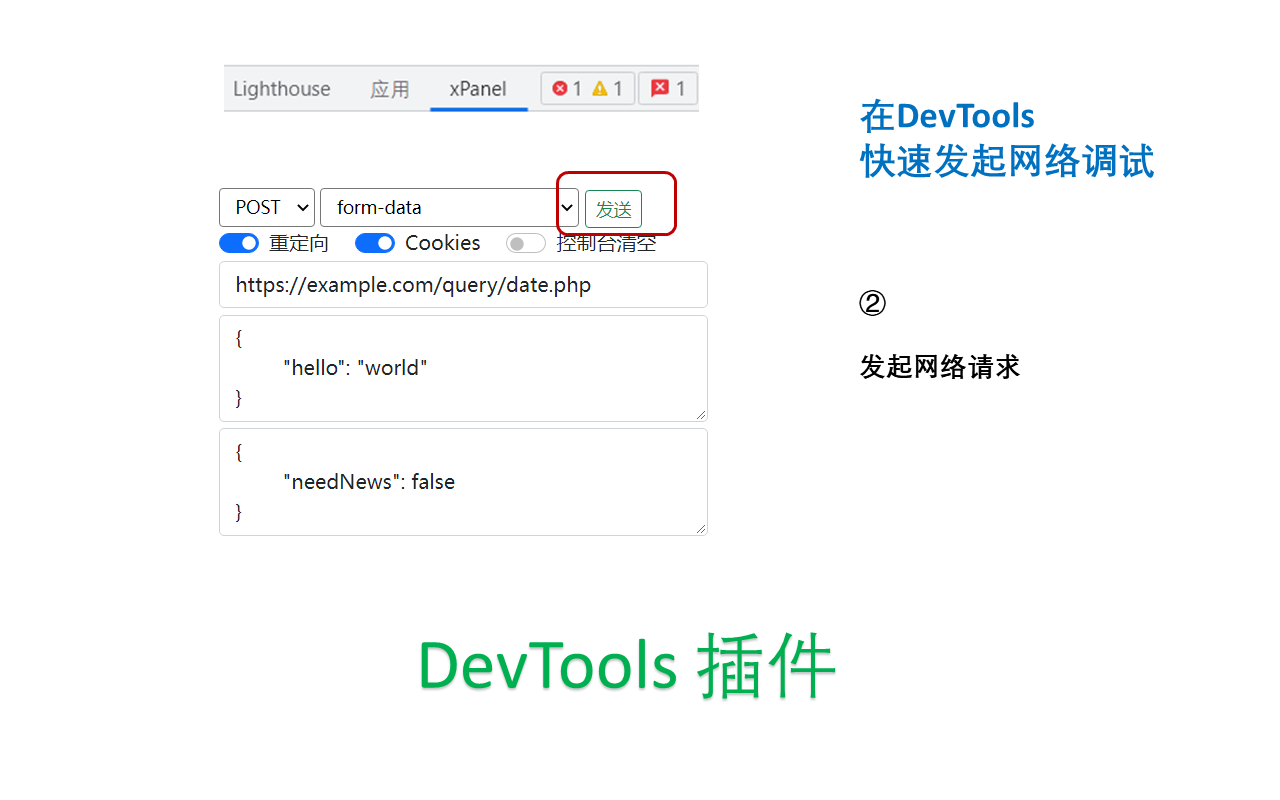Image resolution: width=1280 pixels, height=800 pixels.
Task: Click the issues counter with red square icon
Action: click(668, 89)
